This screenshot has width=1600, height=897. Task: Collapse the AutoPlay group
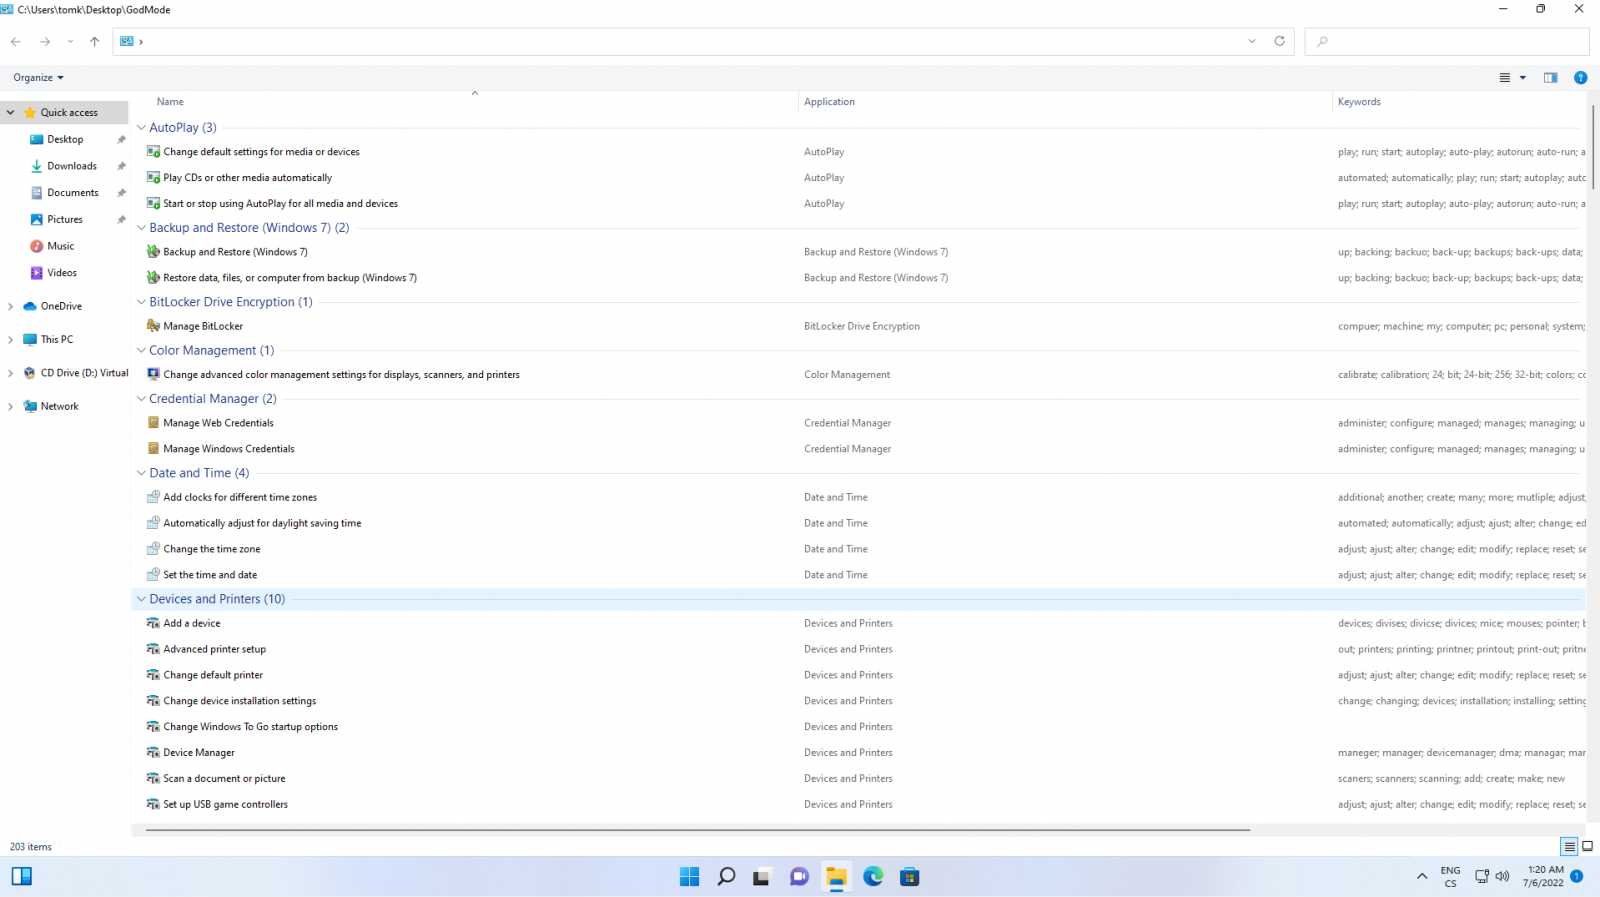pos(141,127)
